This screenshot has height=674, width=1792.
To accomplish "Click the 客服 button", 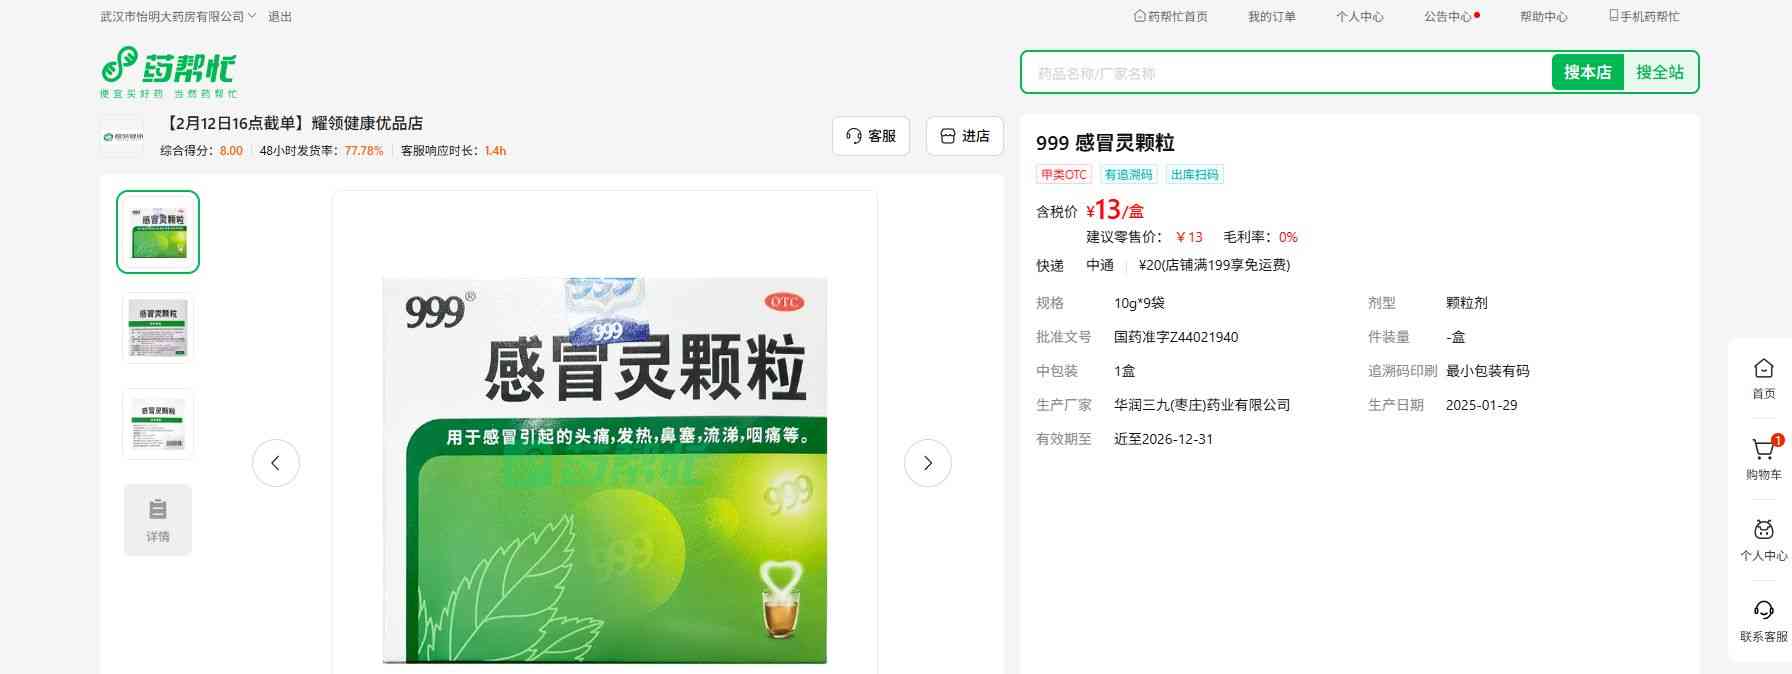I will [x=871, y=136].
